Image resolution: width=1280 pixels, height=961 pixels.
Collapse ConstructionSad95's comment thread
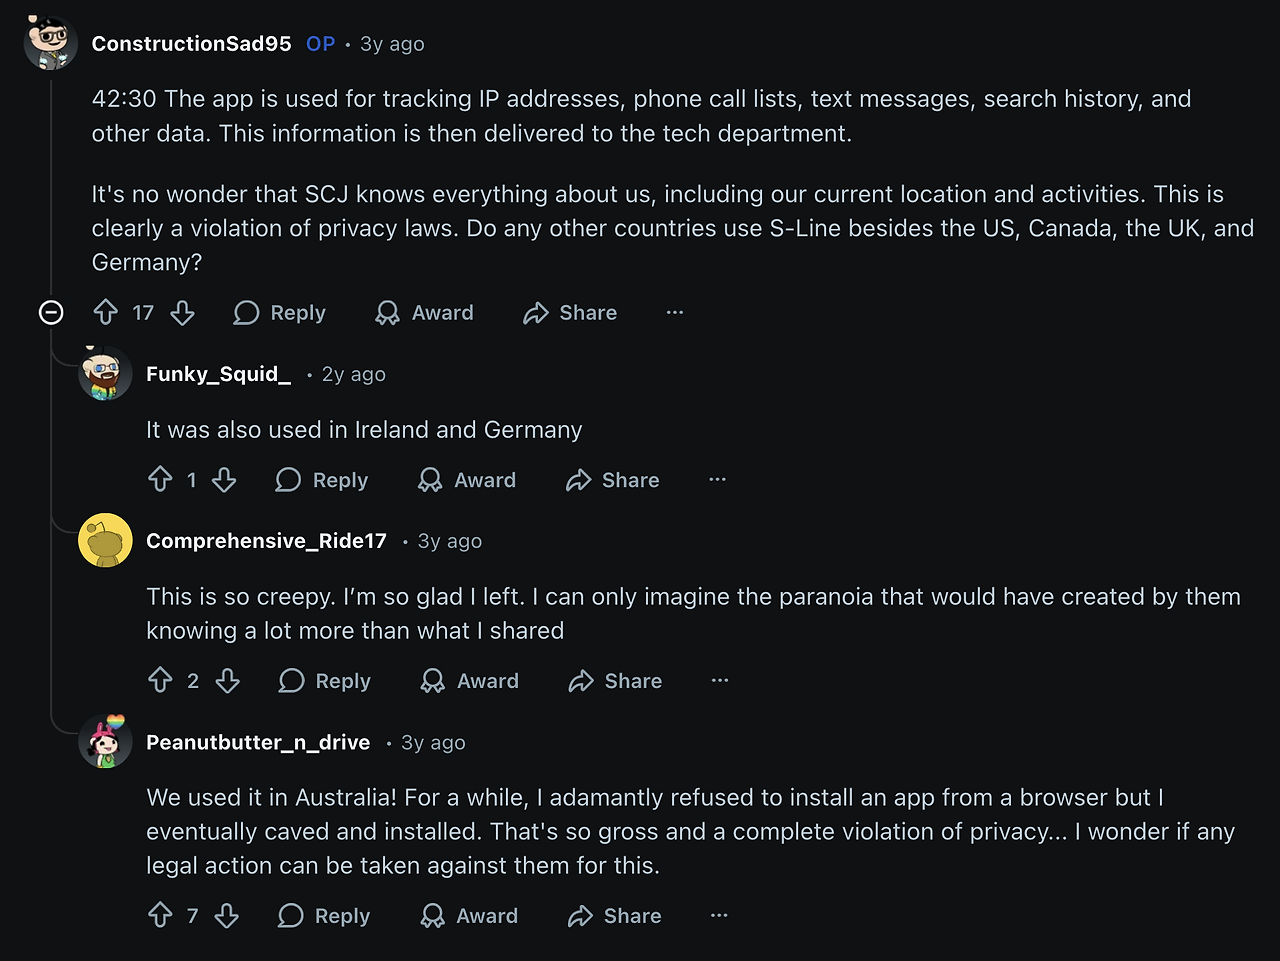(51, 312)
